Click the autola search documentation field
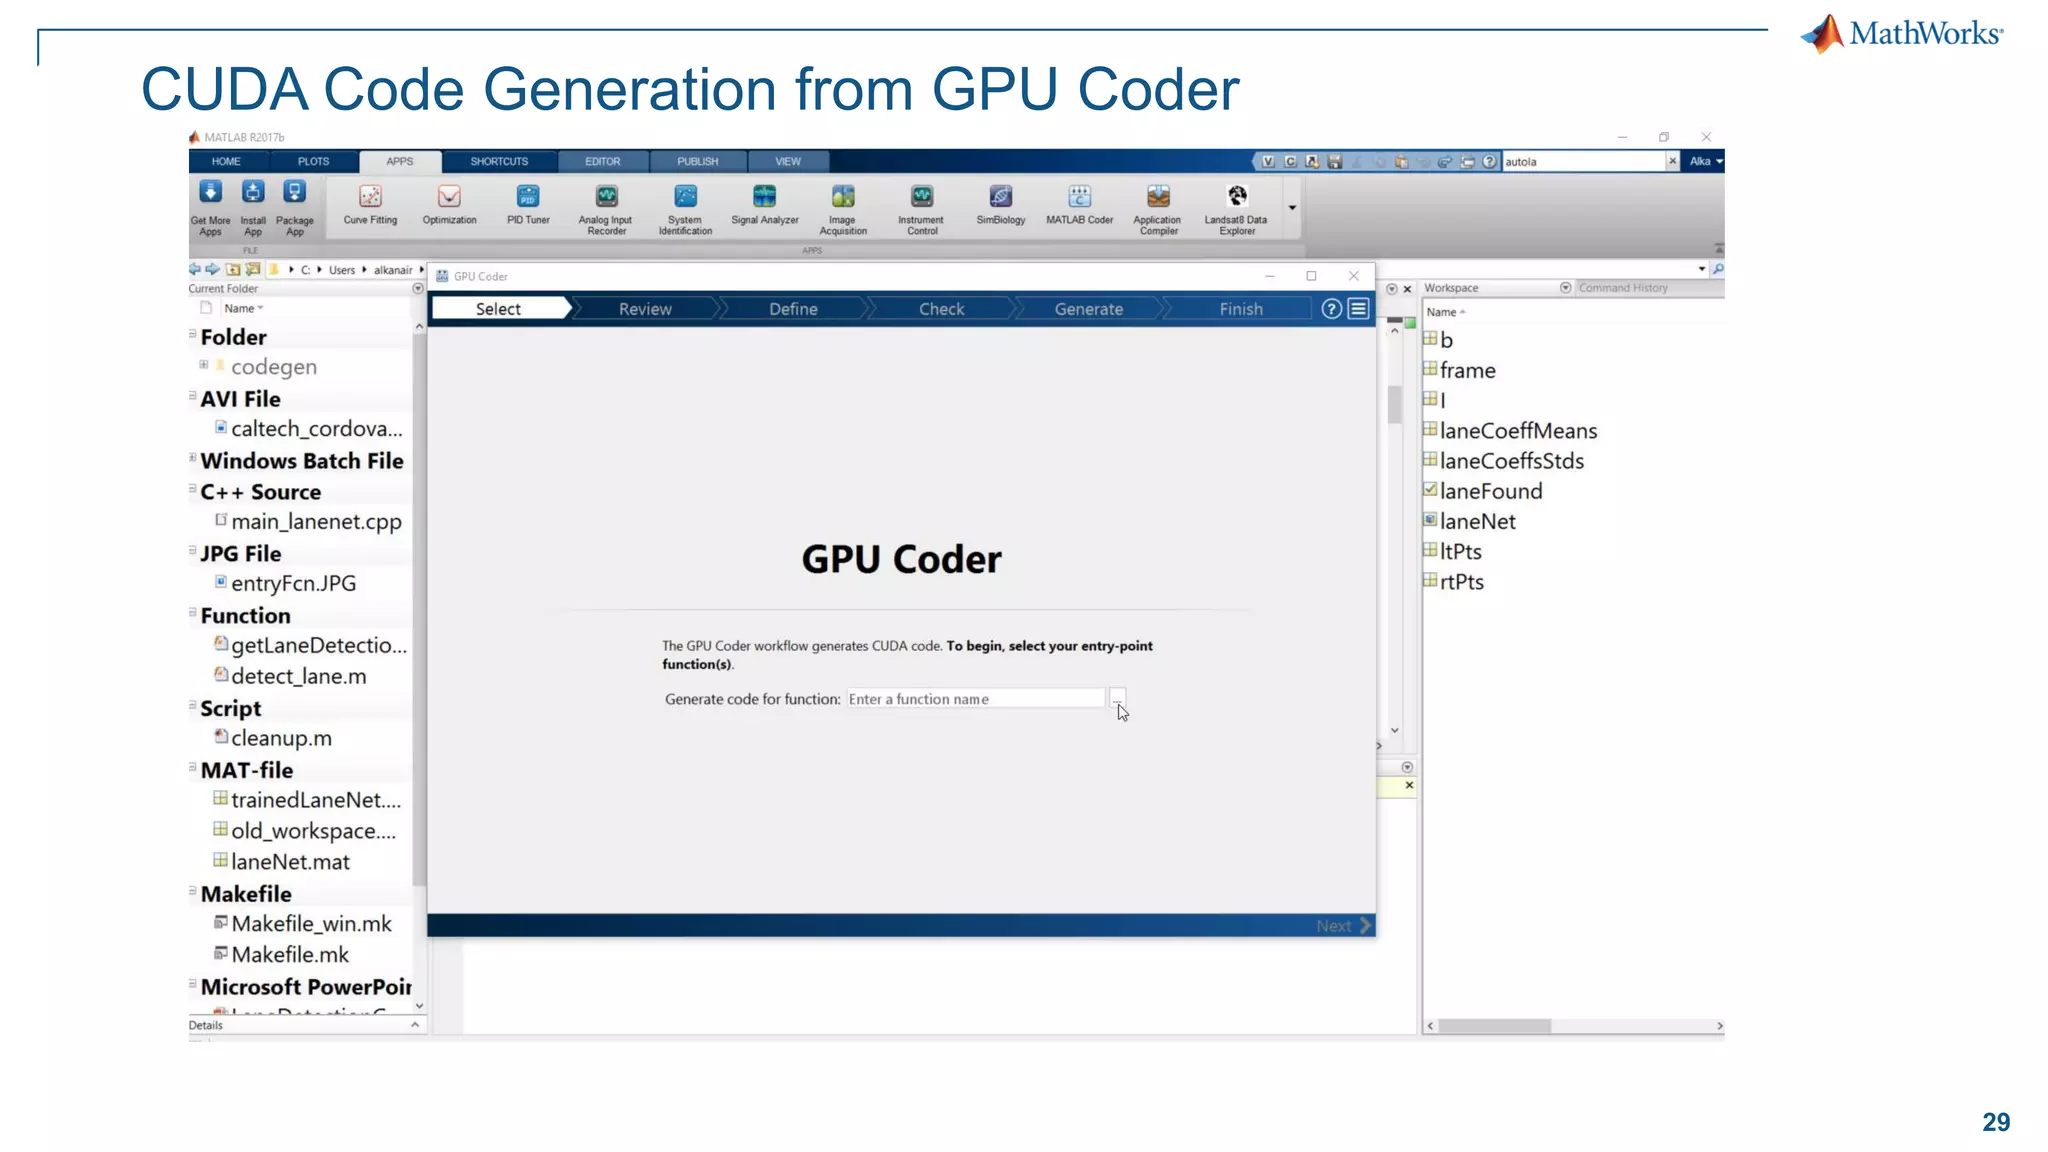 click(x=1583, y=161)
